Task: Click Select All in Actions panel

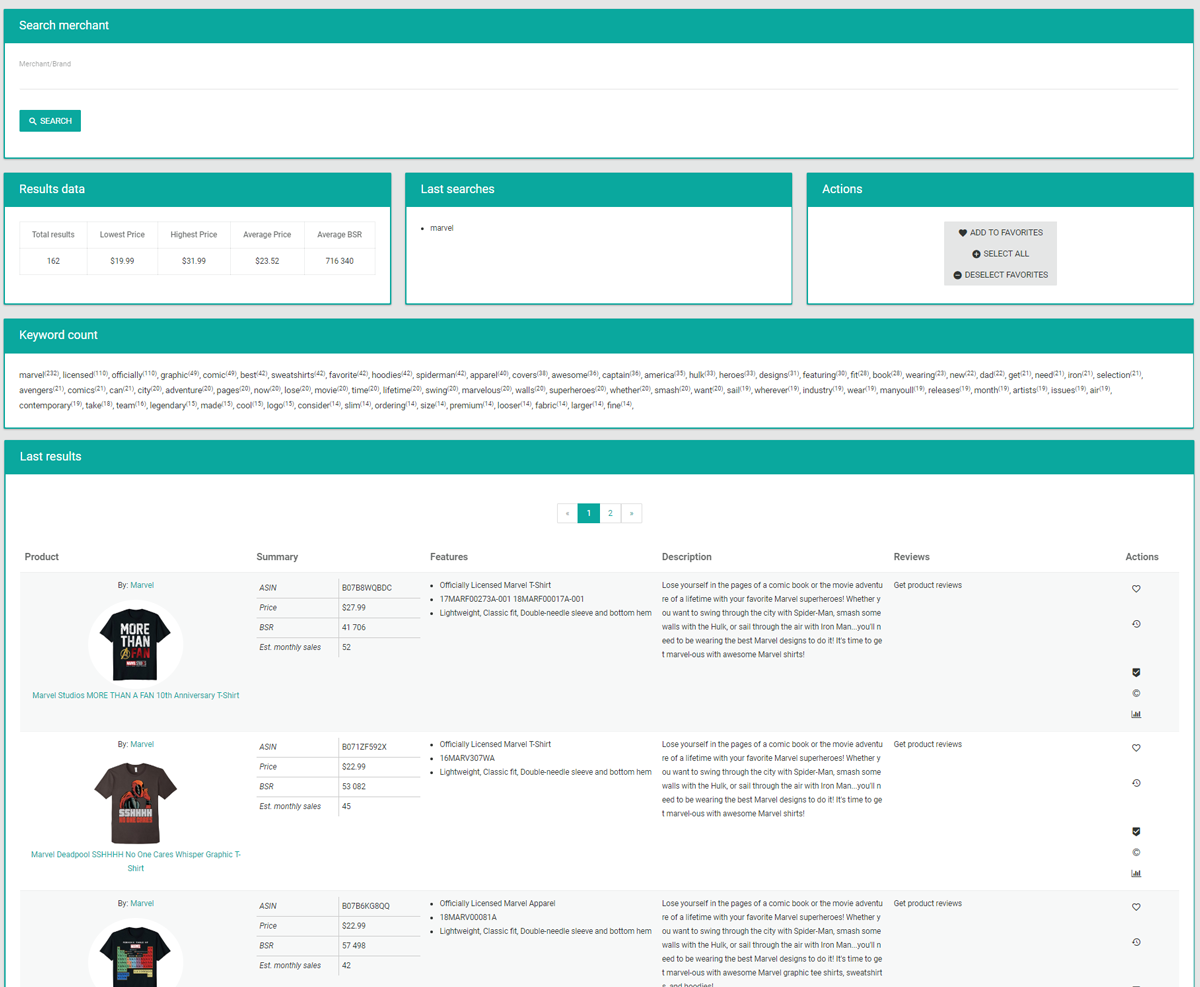Action: coord(1000,254)
